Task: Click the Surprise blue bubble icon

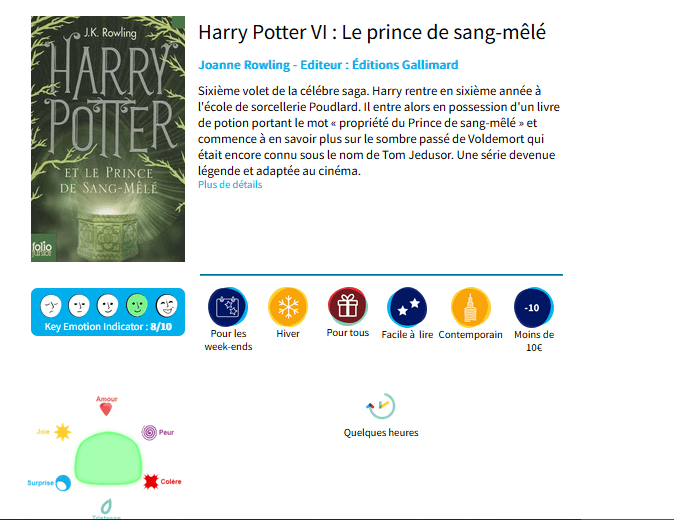Action: pos(63,483)
